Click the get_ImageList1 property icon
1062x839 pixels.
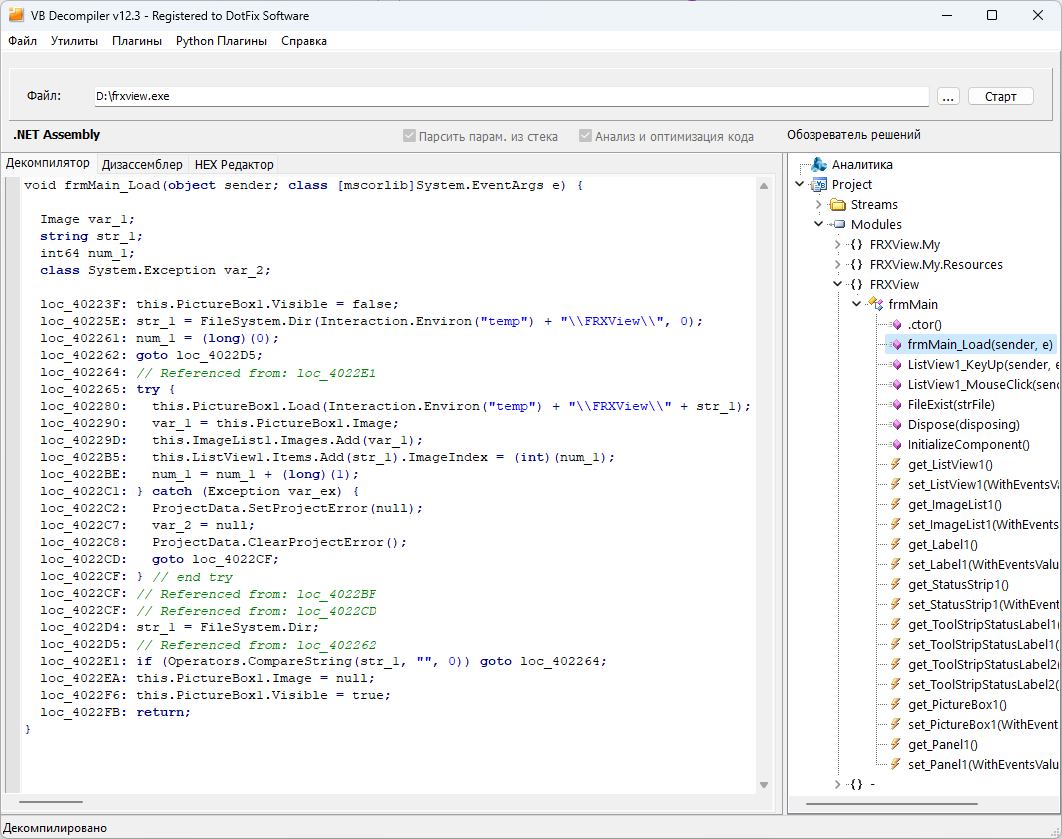(x=896, y=504)
